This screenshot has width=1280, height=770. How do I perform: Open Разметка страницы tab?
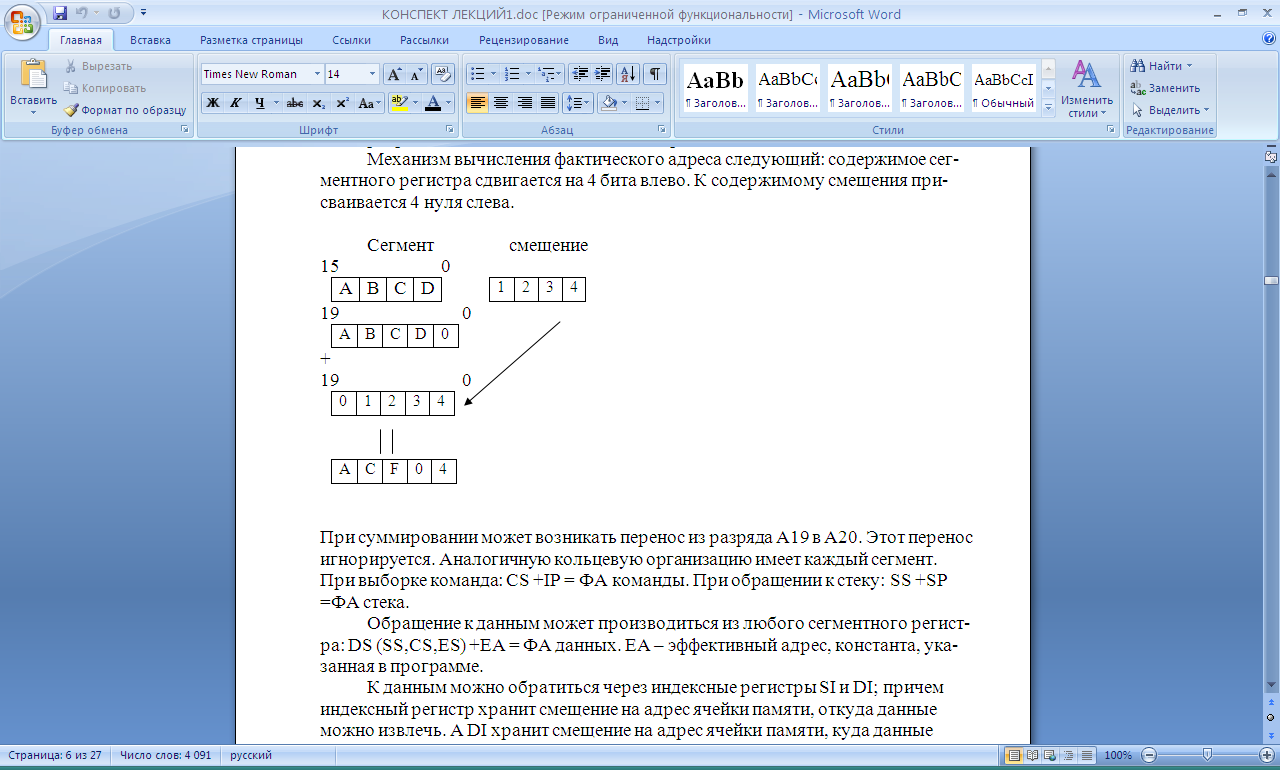pos(251,40)
